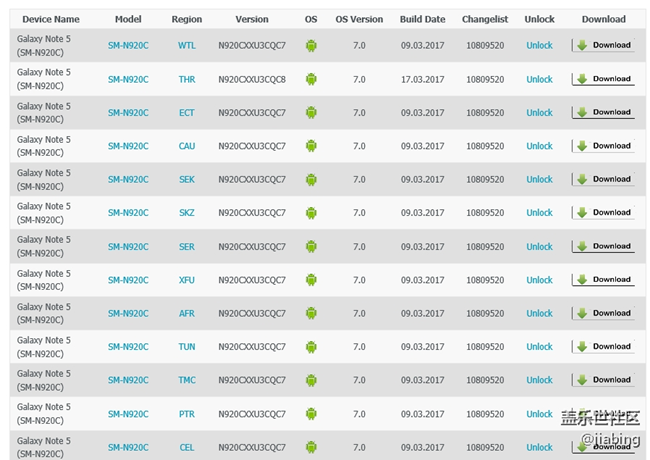Click the Android icon in the XFU row

pos(311,280)
